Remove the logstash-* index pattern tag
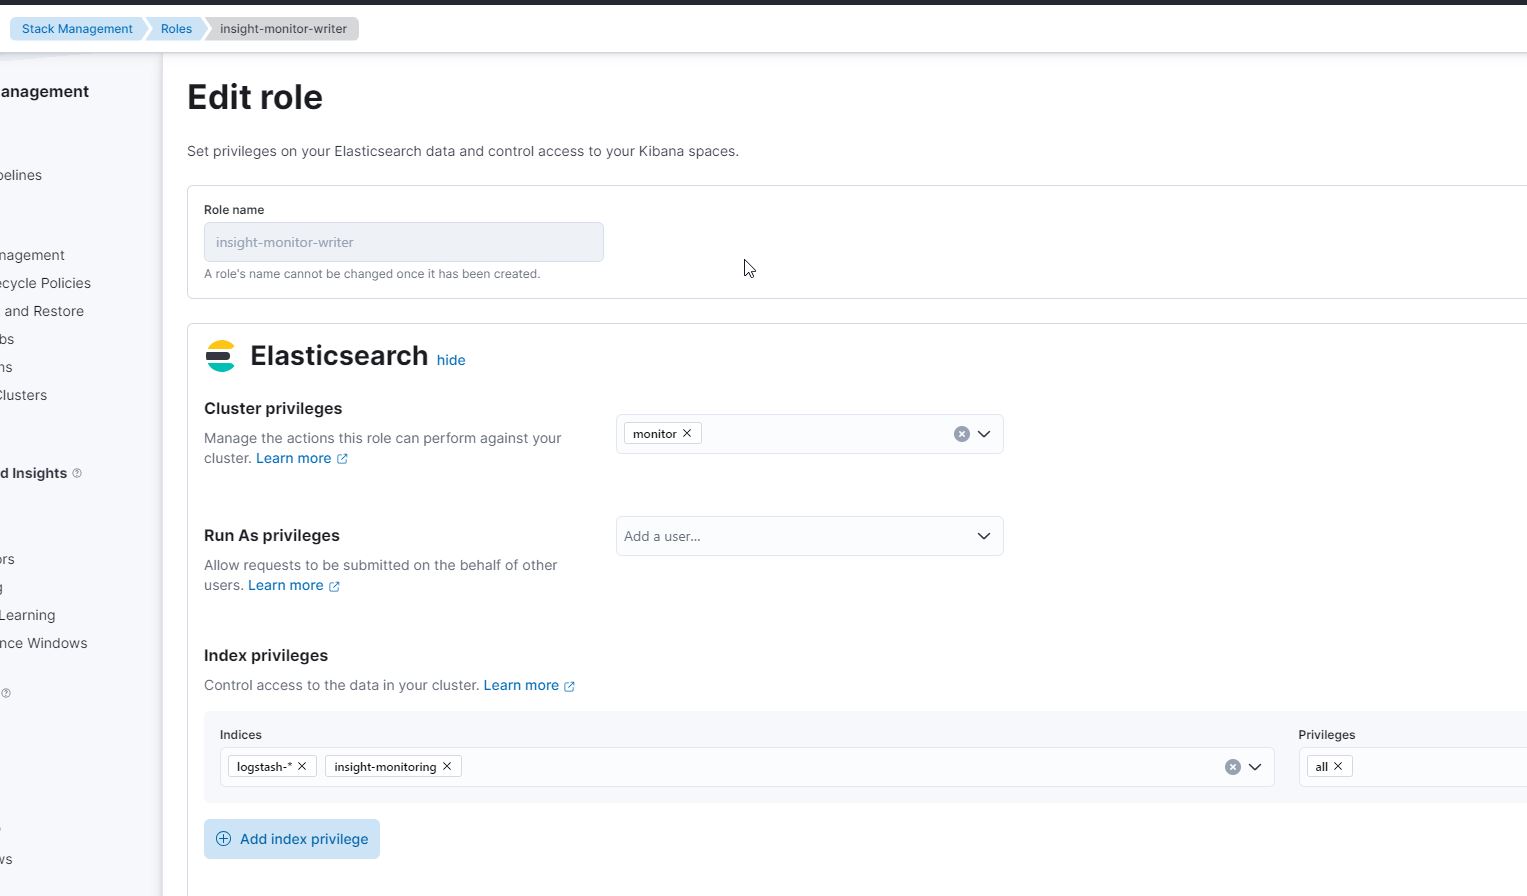The image size is (1527, 896). [302, 766]
